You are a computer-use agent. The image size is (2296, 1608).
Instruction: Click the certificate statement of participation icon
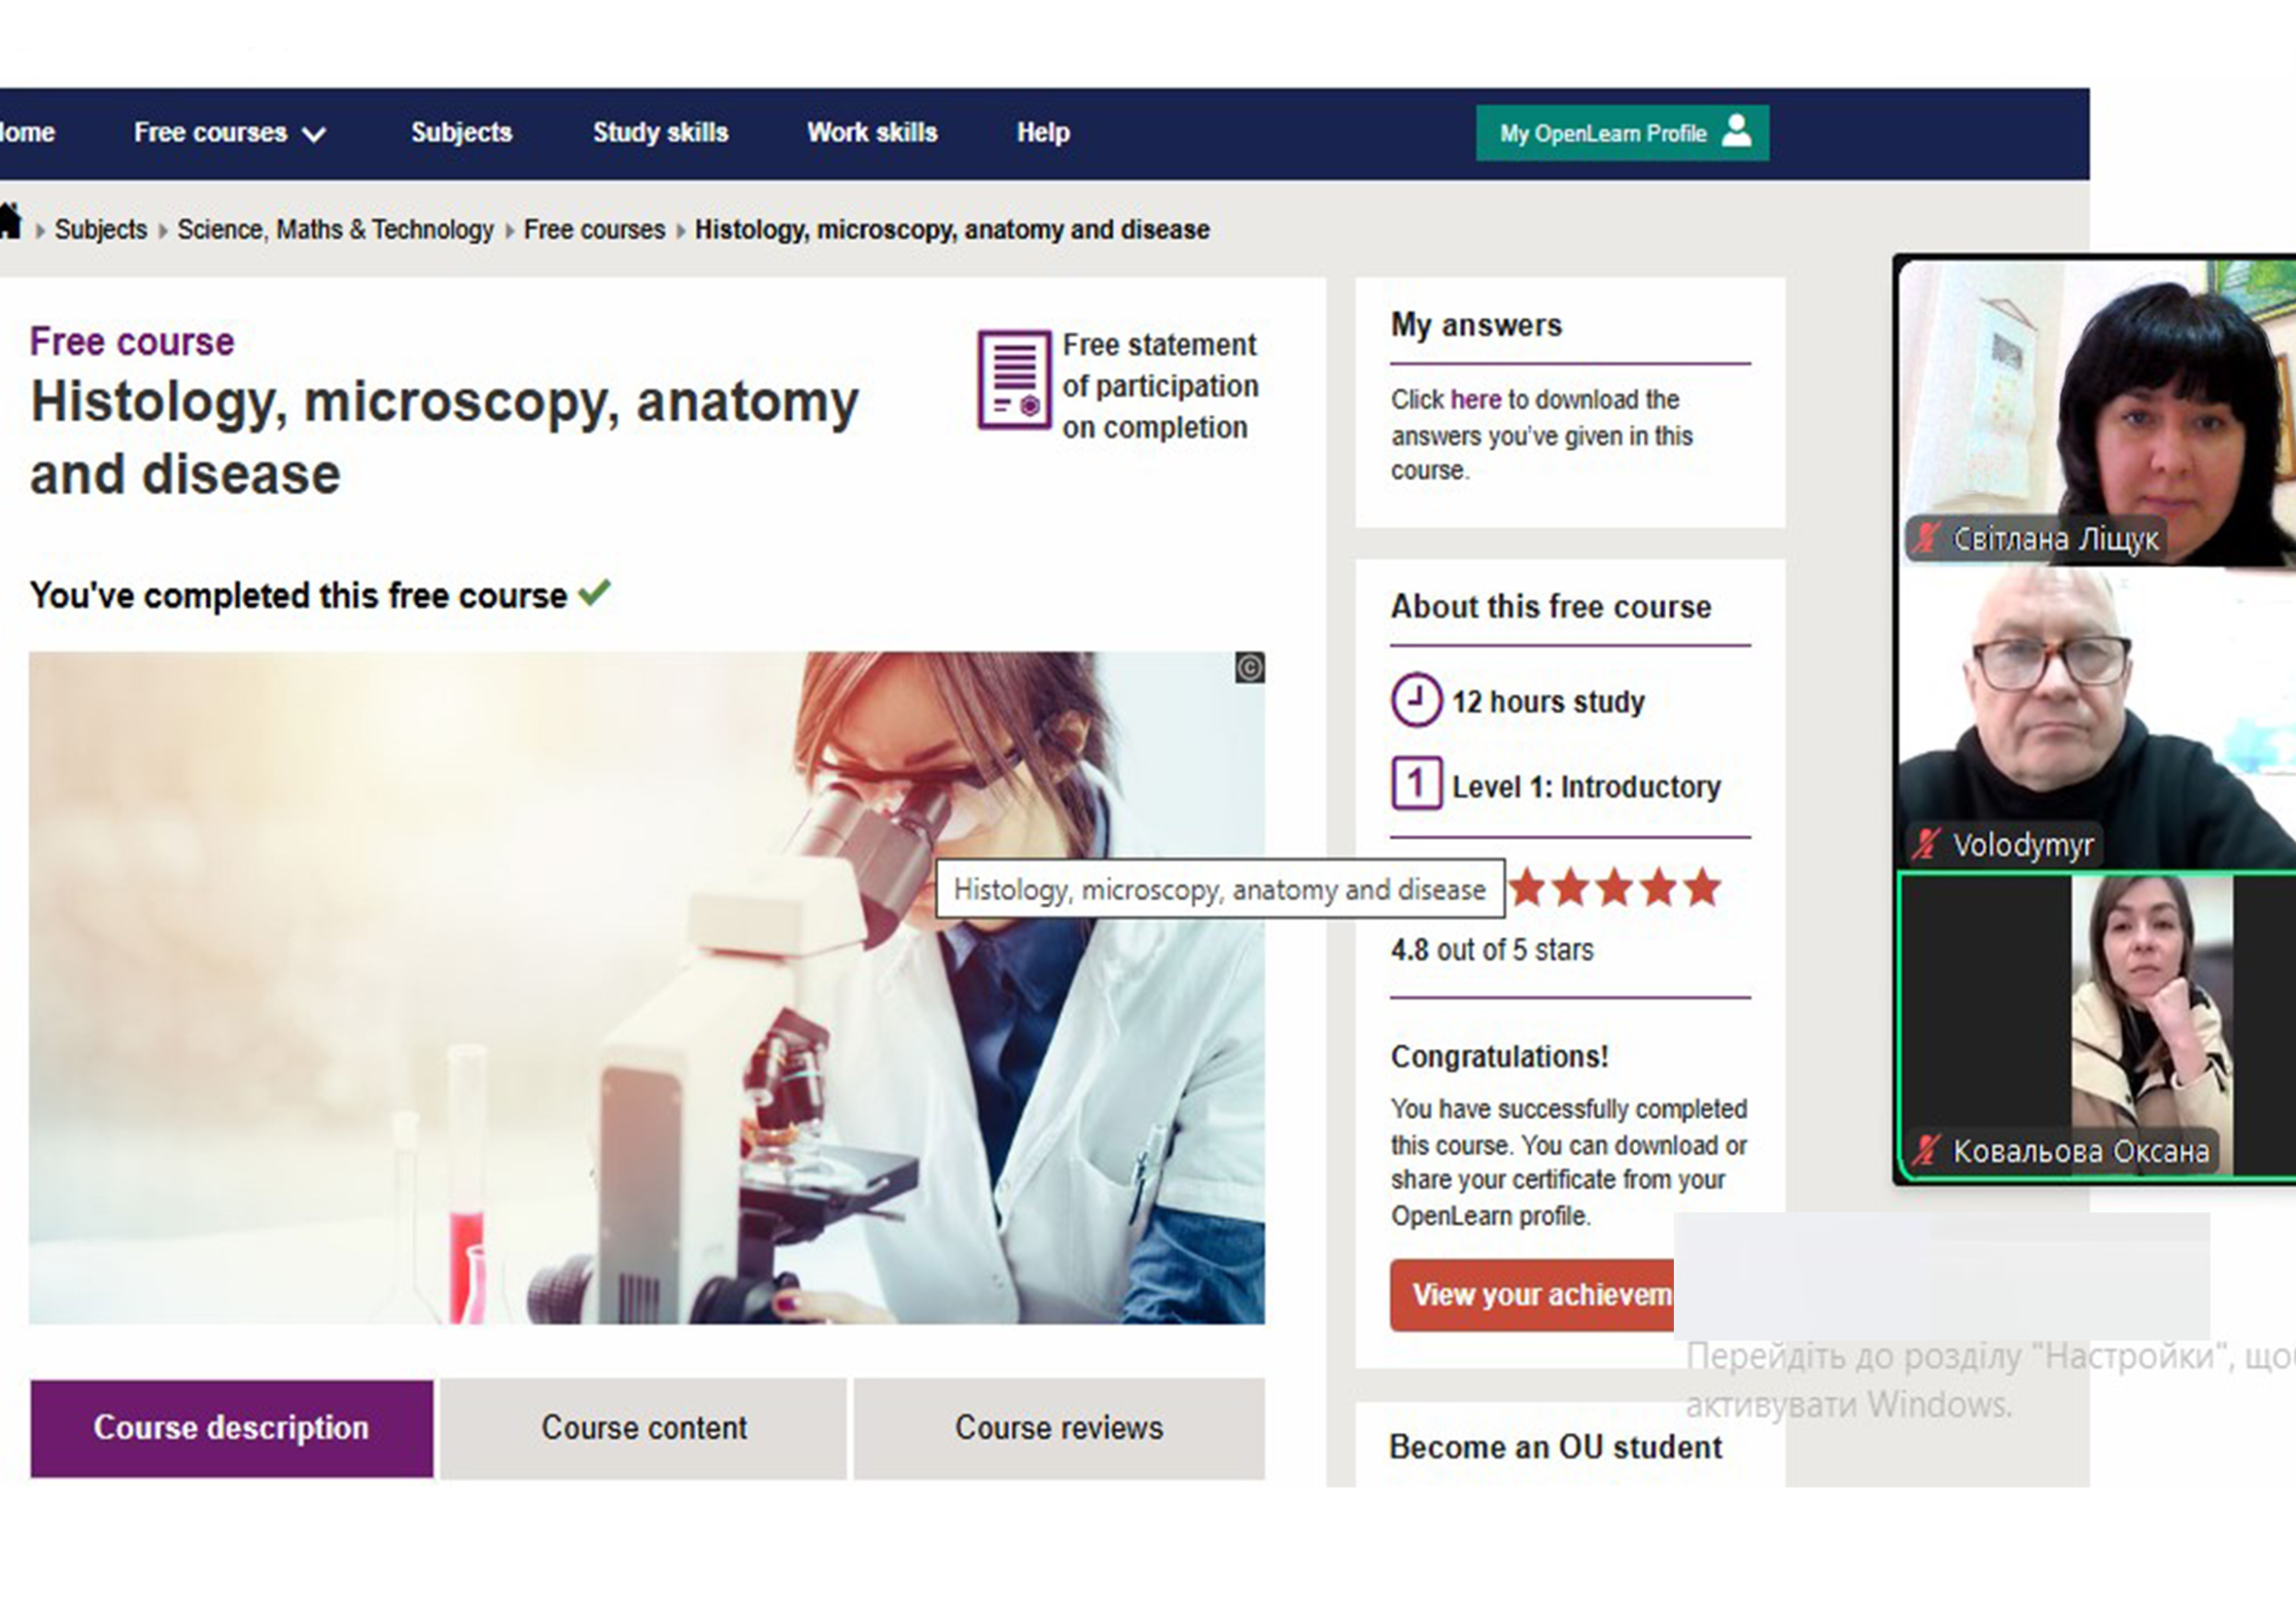[1014, 380]
